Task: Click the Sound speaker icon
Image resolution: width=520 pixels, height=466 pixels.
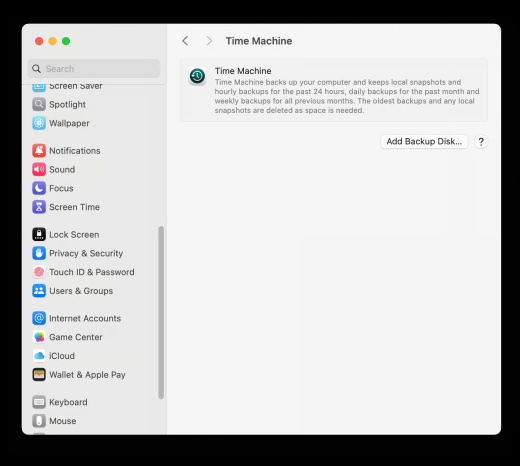Action: point(39,169)
